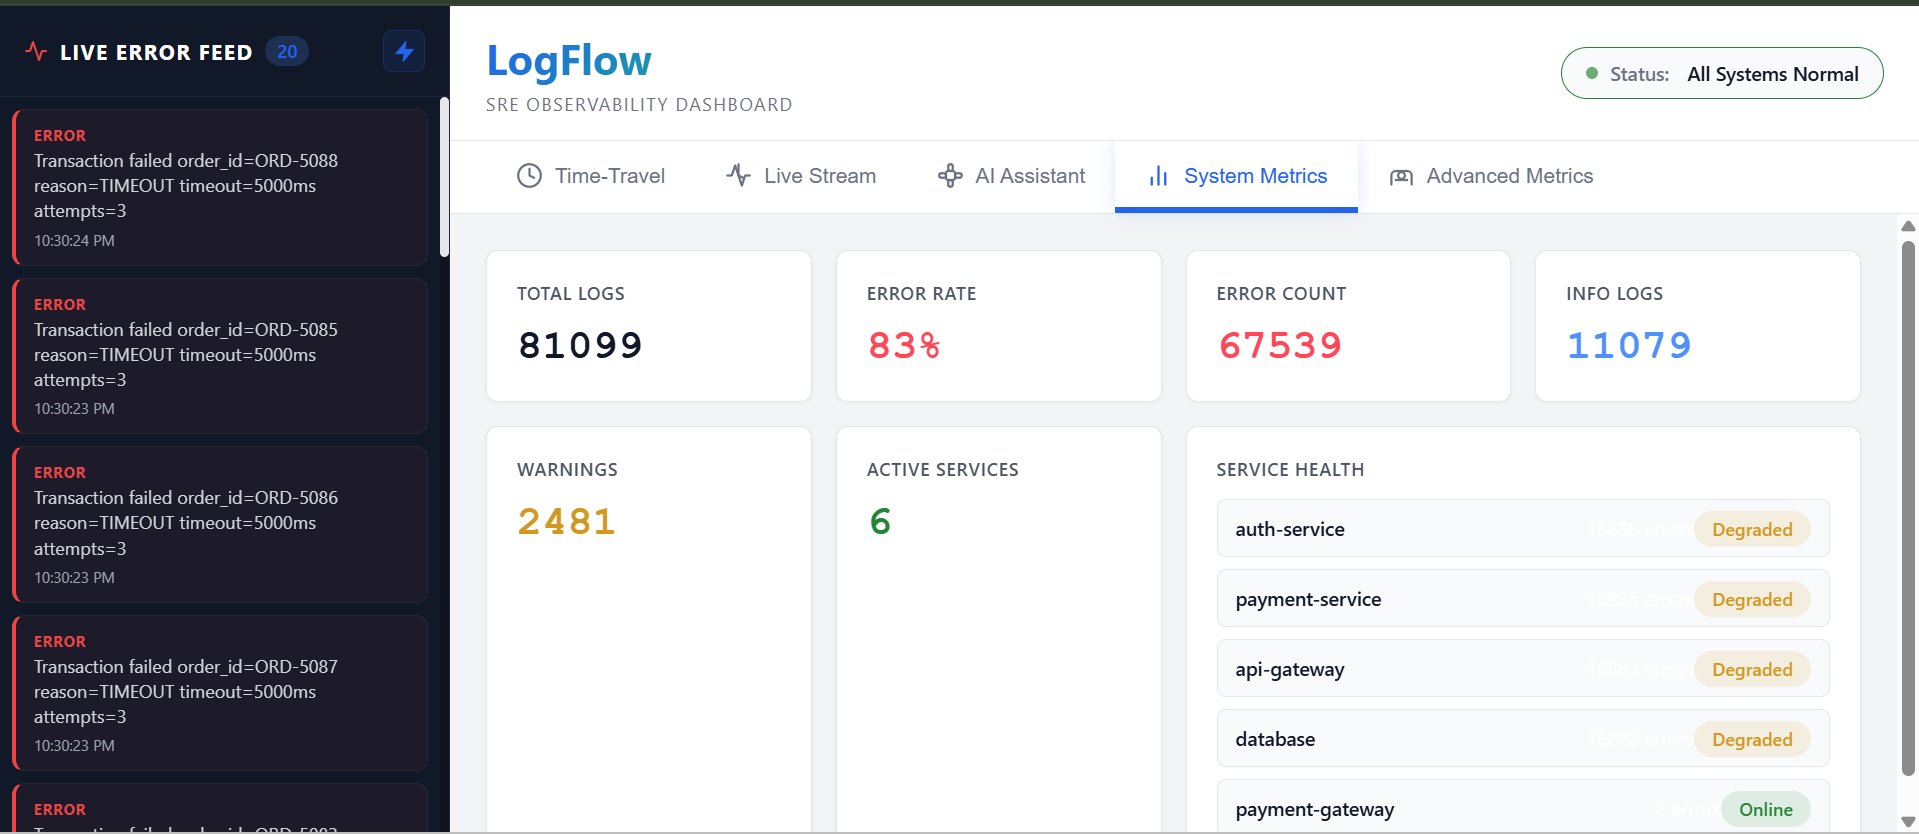The height and width of the screenshot is (834, 1919).
Task: Click the LogFlow logo title
Action: [569, 61]
